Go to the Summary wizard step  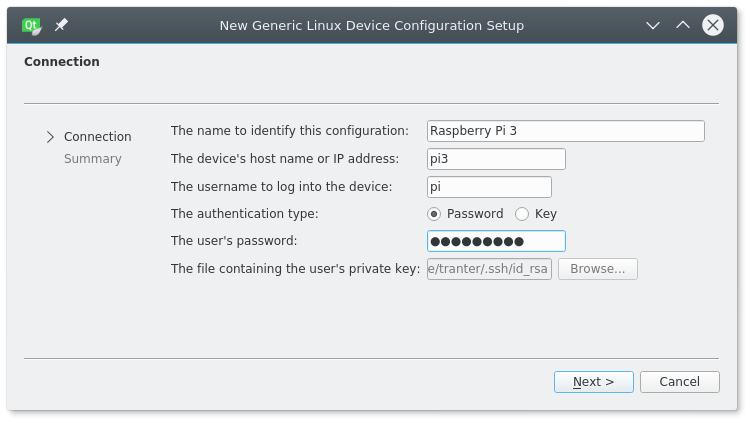pos(92,159)
